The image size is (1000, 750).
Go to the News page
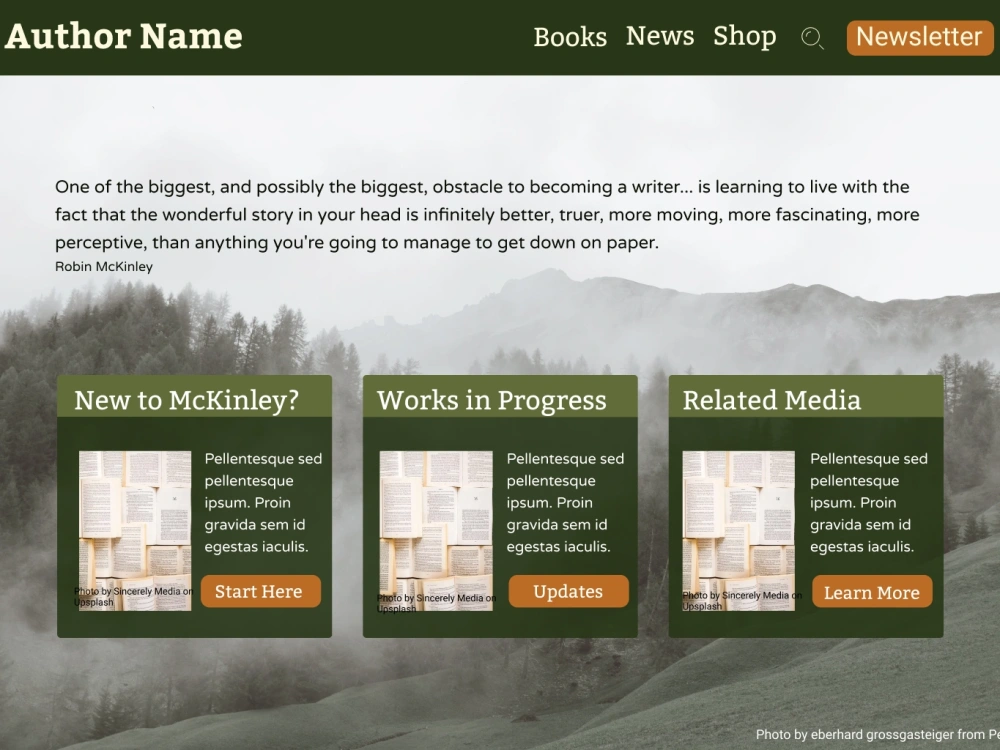point(660,36)
